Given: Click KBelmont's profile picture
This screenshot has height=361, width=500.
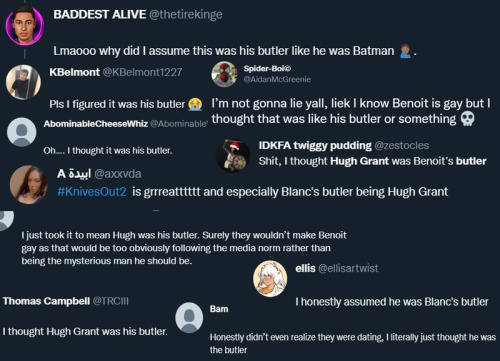Looking at the screenshot, I should (x=23, y=82).
